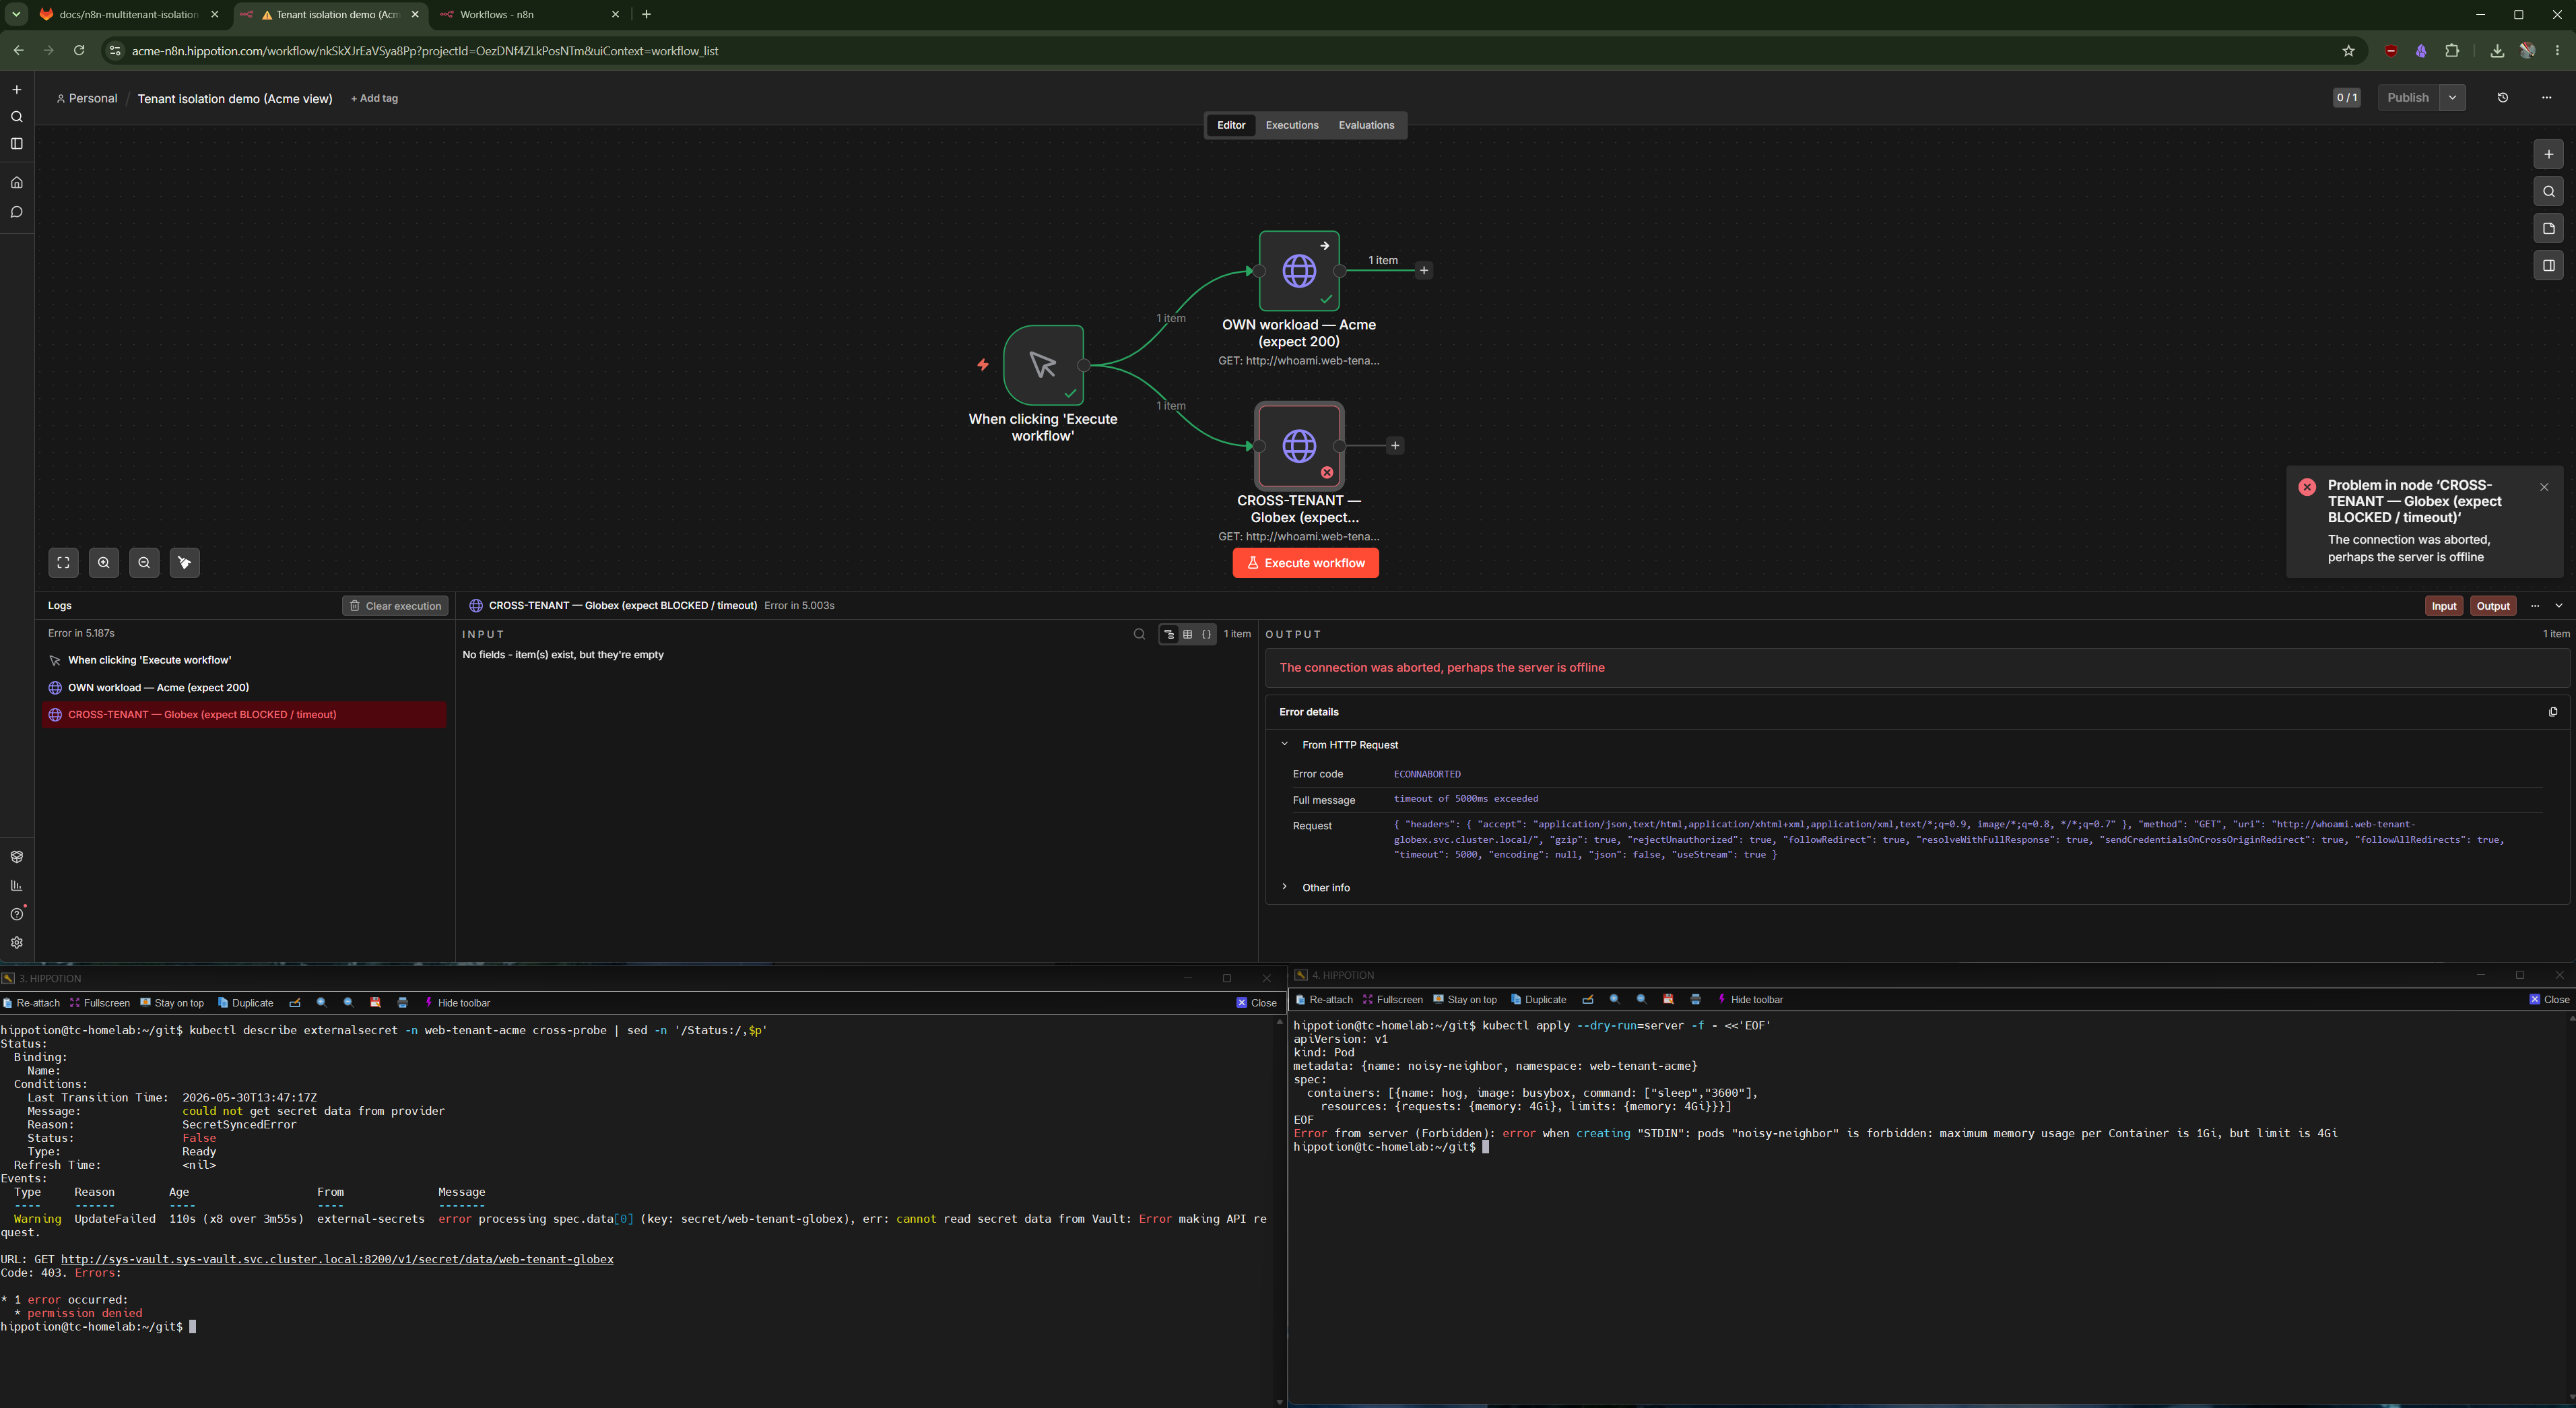Switch input view to Table mode
Screen dimensions: 2576x1408
click(1188, 634)
